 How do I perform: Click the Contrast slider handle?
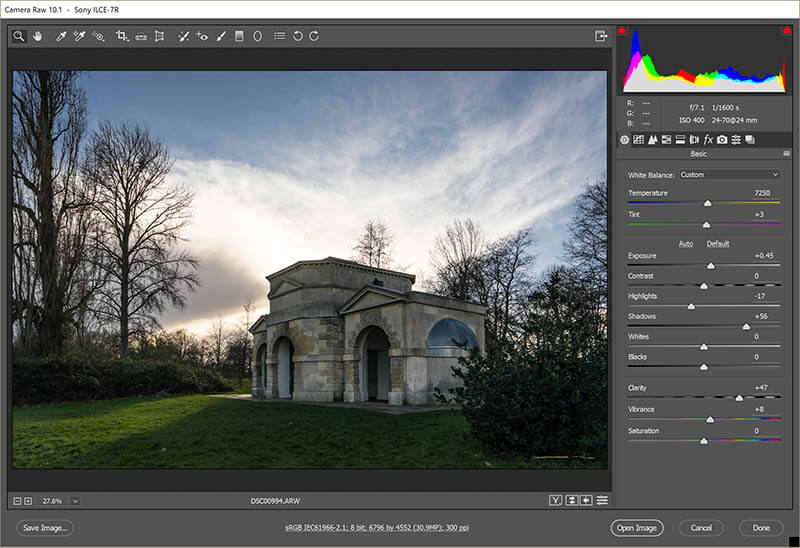click(x=704, y=287)
